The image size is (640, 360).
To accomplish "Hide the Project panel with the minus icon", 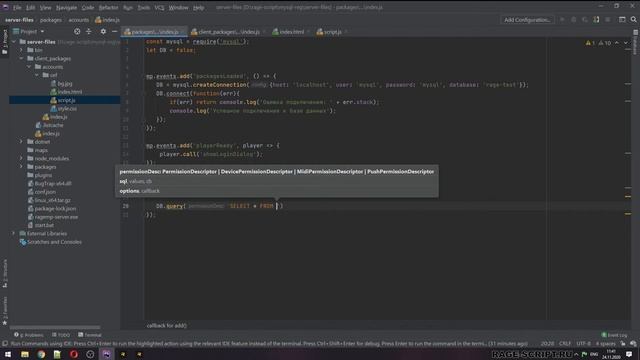I will (x=114, y=31).
